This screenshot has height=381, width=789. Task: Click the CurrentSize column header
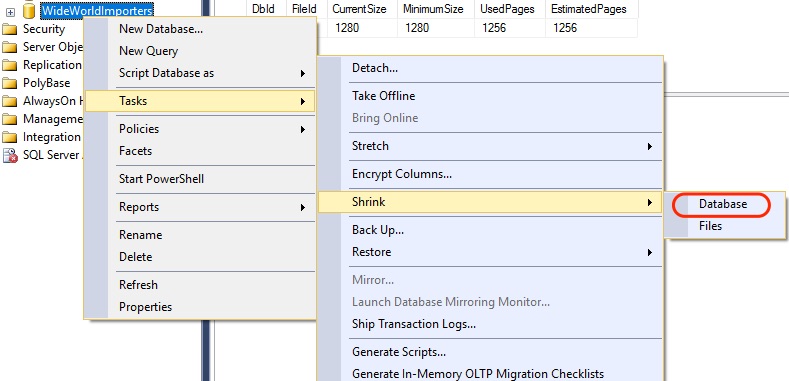pyautogui.click(x=359, y=9)
